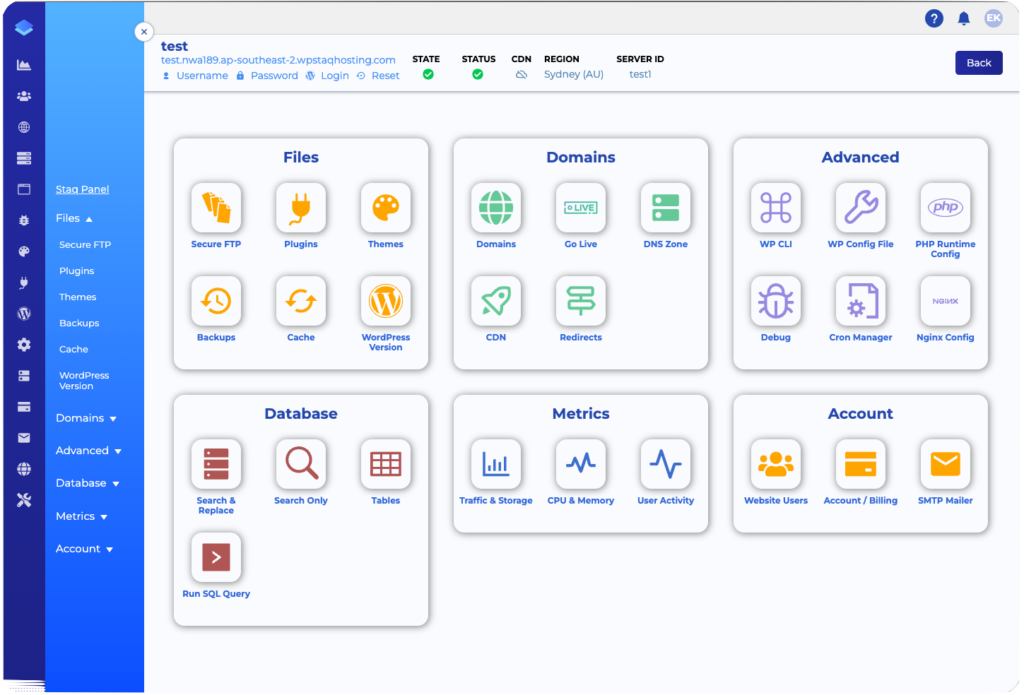Open the Search & Replace database tool
This screenshot has width=1024, height=695.
216,463
